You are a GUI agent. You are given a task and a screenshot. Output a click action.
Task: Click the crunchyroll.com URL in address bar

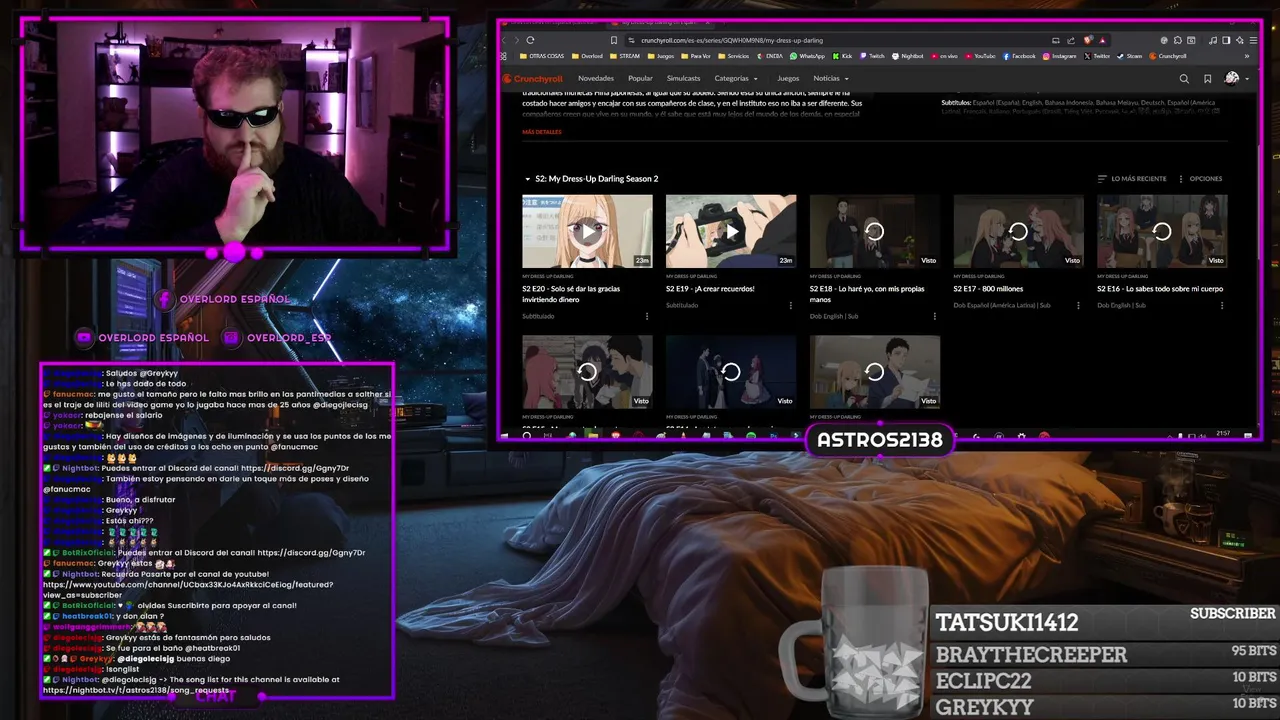[x=731, y=40]
